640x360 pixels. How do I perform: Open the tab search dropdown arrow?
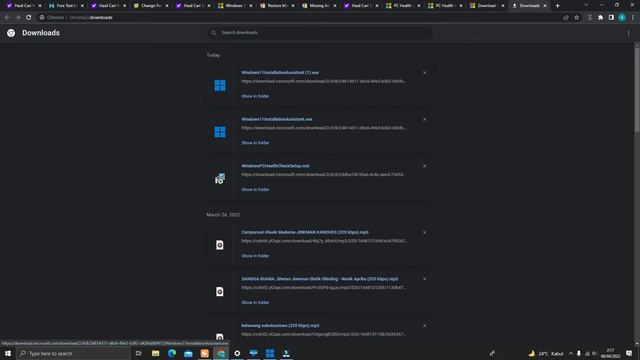coord(586,5)
